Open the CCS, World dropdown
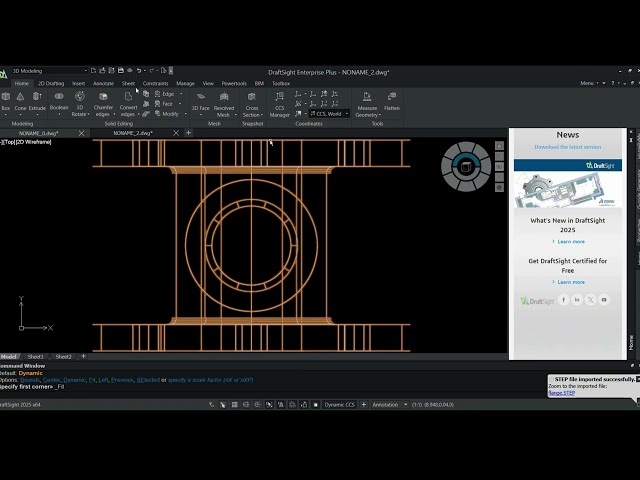640x480 pixels. point(329,114)
